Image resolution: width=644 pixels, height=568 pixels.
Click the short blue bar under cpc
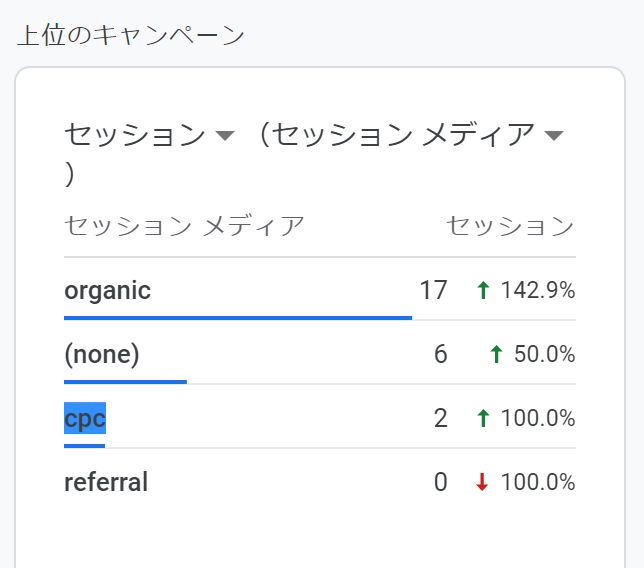click(x=84, y=445)
